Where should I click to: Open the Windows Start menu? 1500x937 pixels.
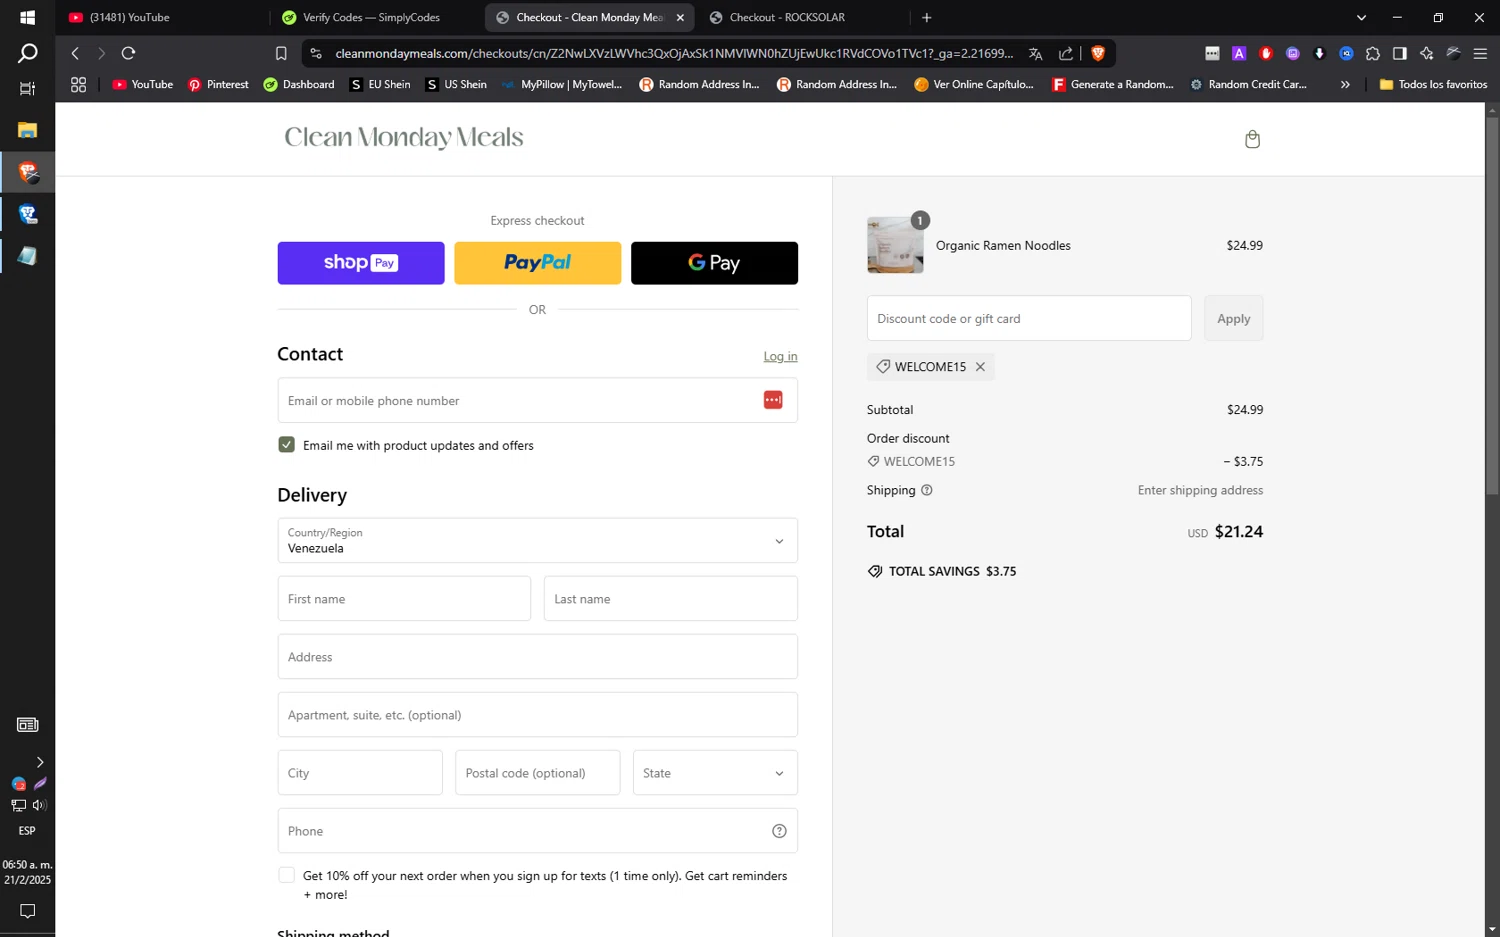(27, 17)
